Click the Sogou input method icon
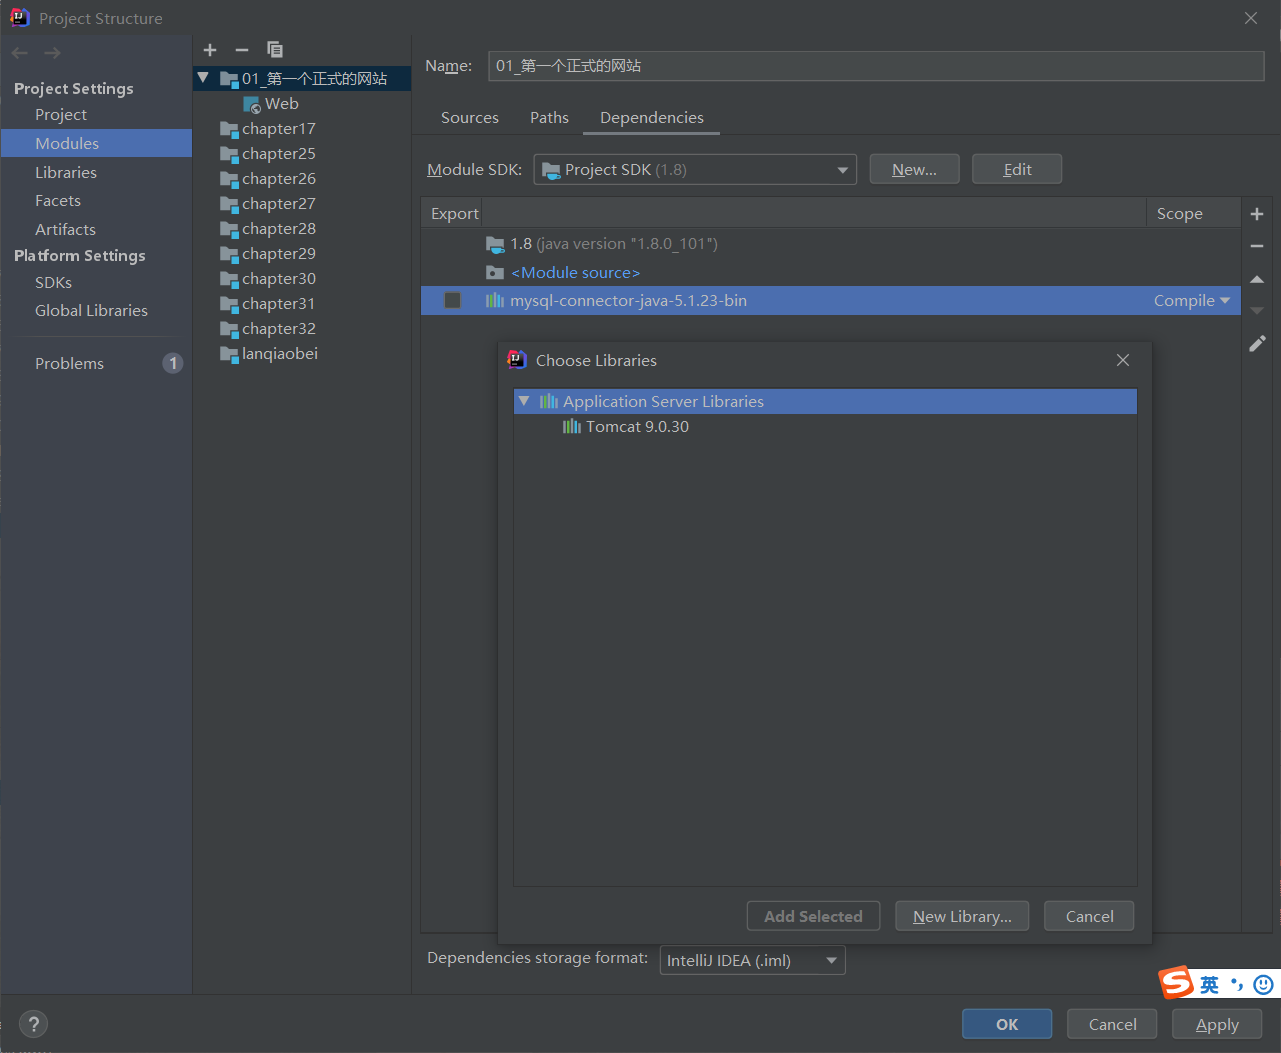Image resolution: width=1281 pixels, height=1053 pixels. (x=1176, y=983)
